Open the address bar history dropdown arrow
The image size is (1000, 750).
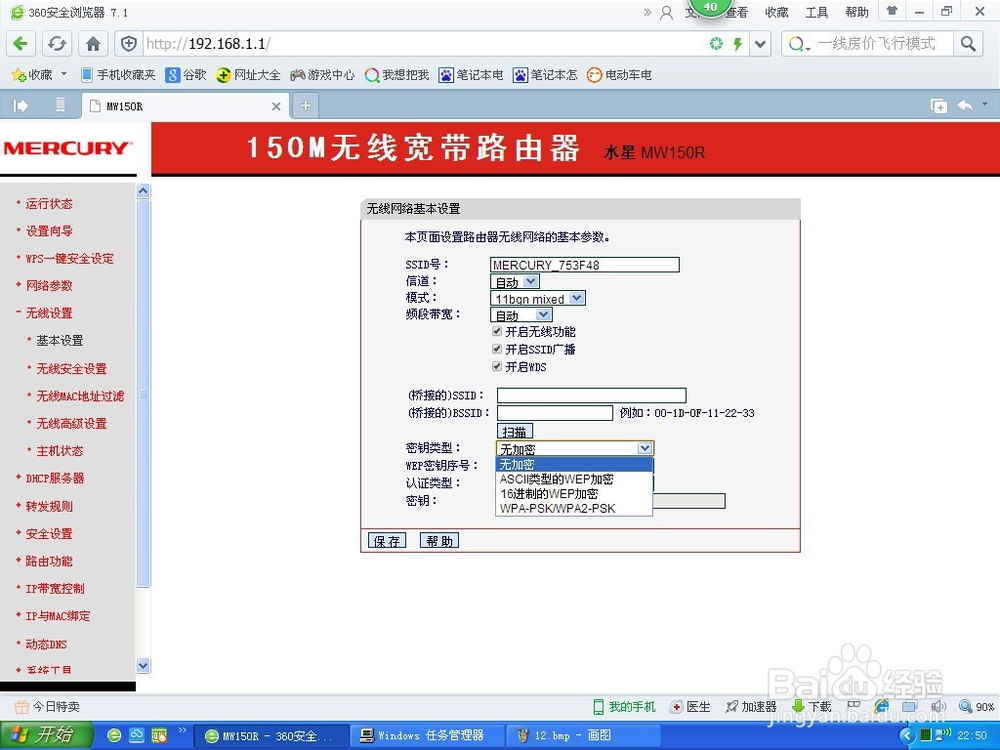[760, 44]
